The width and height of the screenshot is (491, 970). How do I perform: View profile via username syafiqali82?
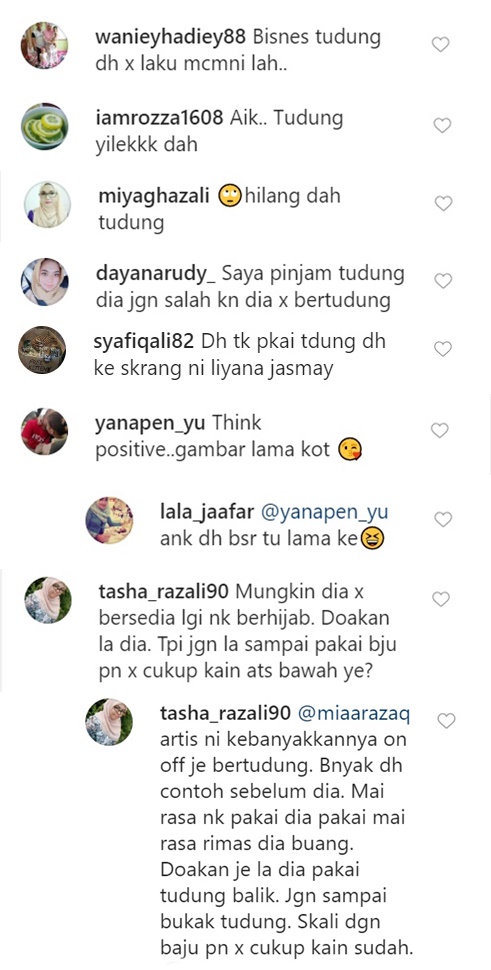(x=145, y=342)
